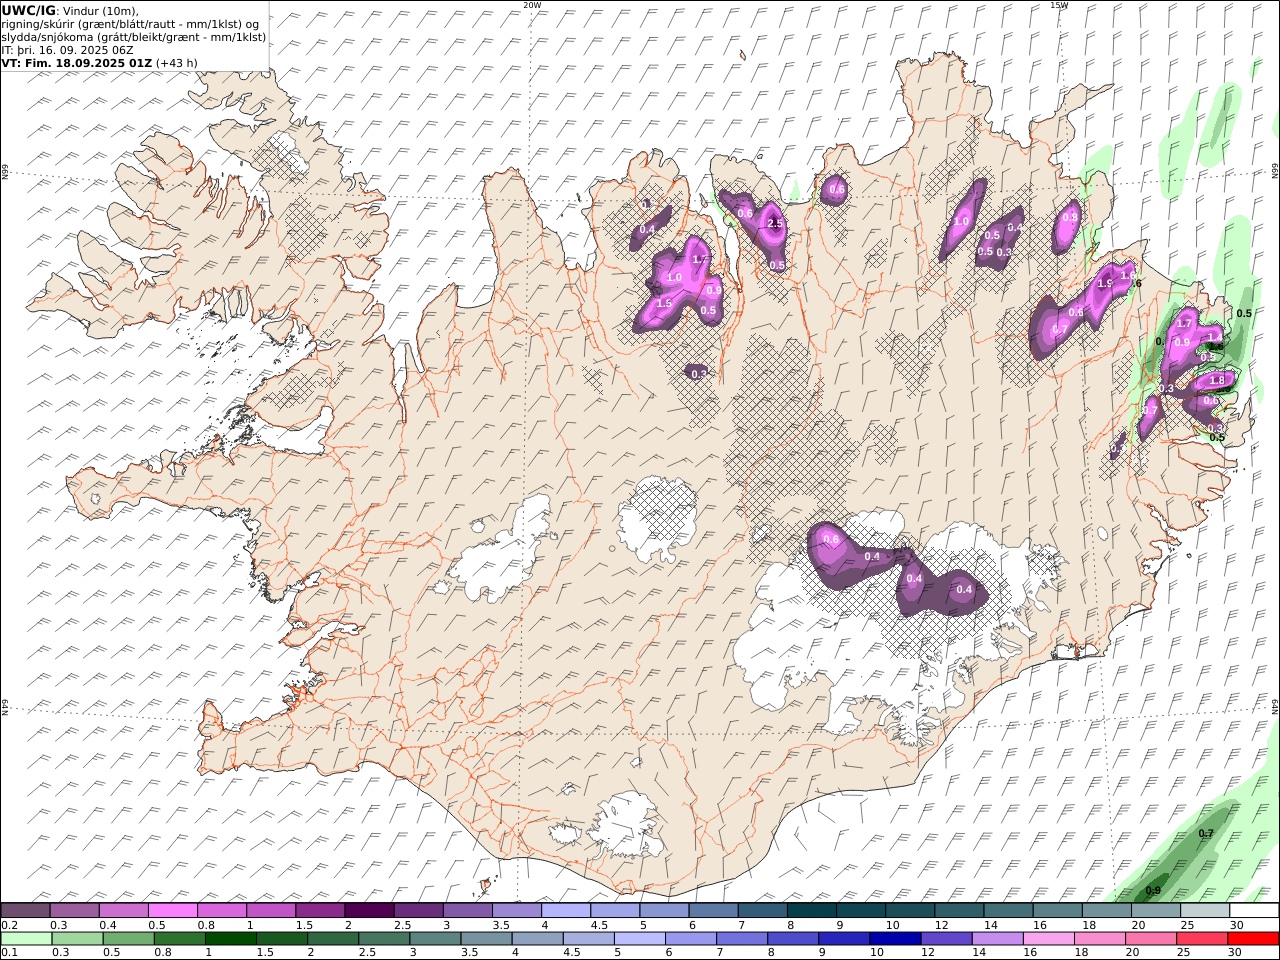Click the '1.9' precipitation value in east Iceland
The height and width of the screenshot is (960, 1280).
tap(1105, 284)
